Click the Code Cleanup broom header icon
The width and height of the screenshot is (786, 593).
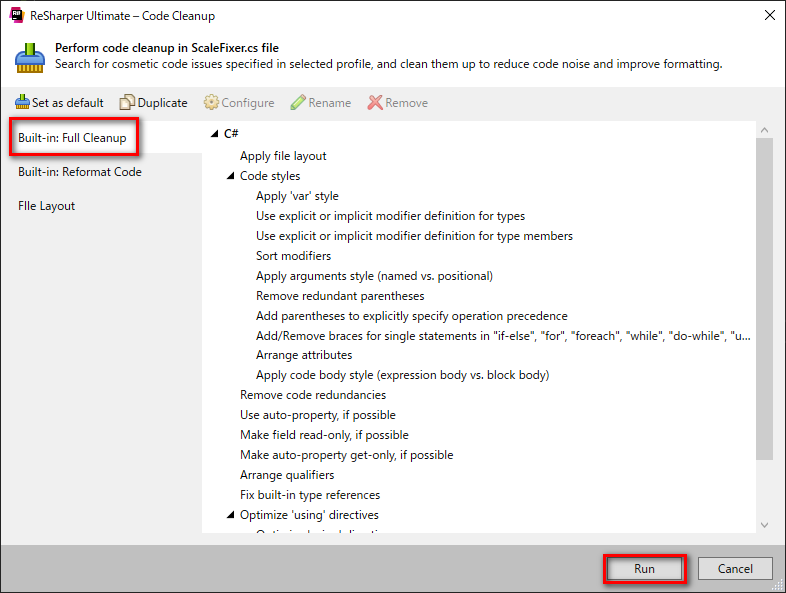click(x=30, y=58)
